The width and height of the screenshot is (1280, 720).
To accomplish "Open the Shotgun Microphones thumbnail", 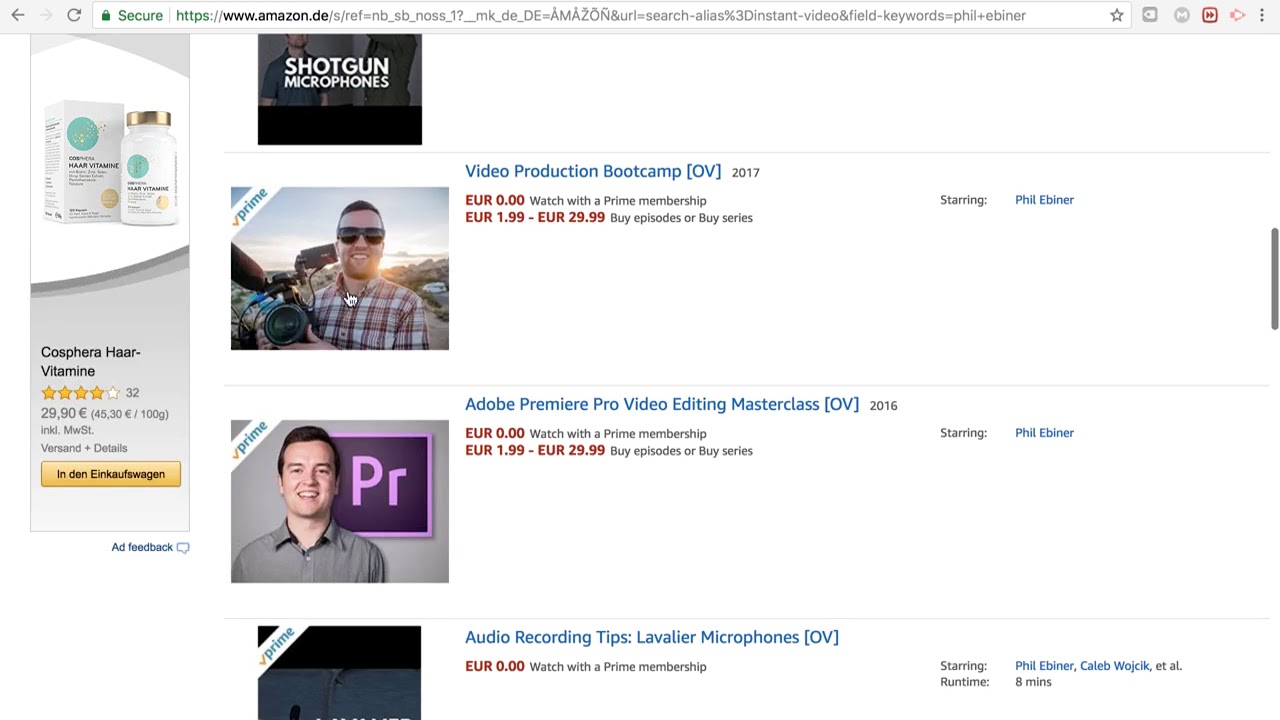I will tap(340, 89).
